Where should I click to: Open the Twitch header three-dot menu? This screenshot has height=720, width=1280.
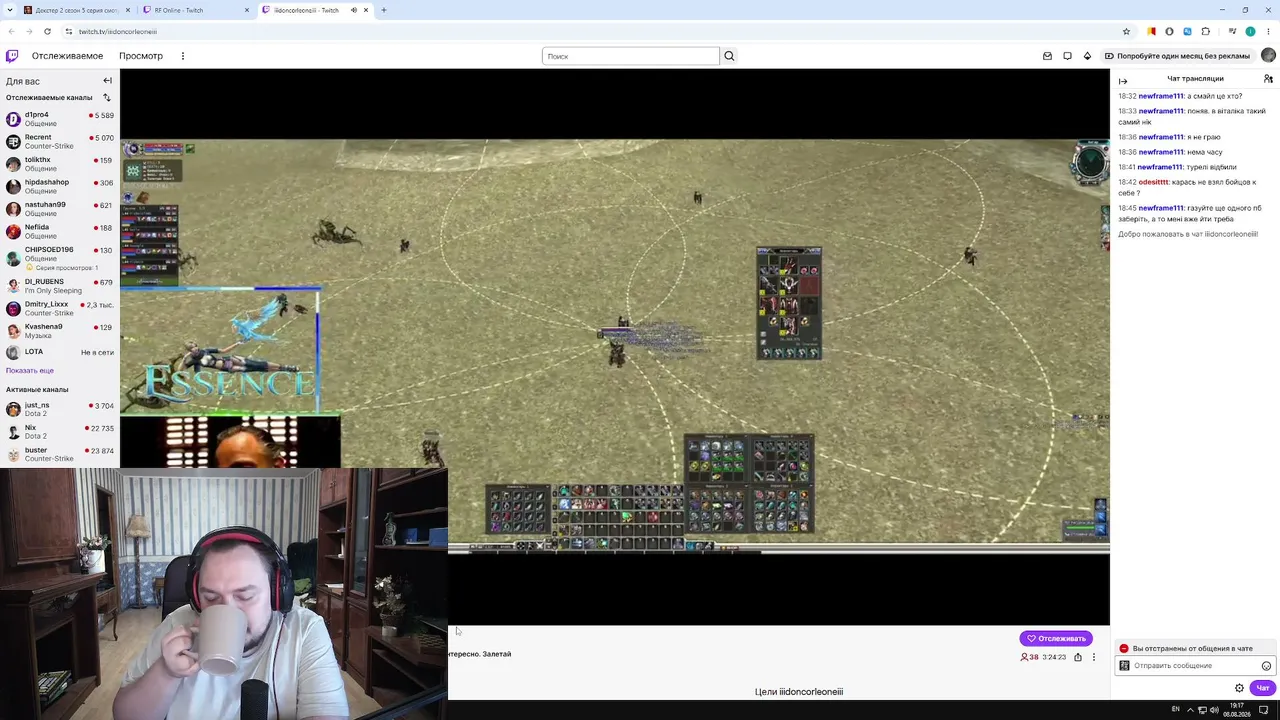(x=183, y=56)
